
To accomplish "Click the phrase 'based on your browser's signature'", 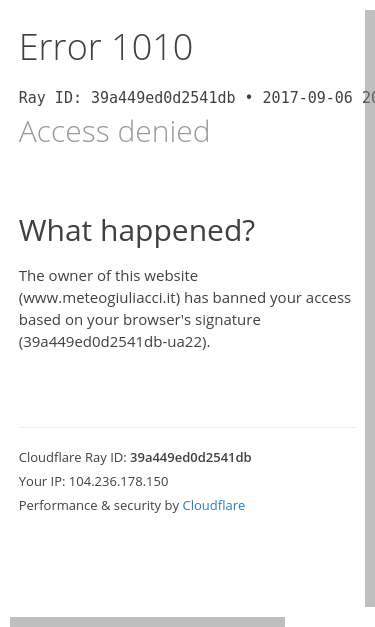I will [x=140, y=320].
